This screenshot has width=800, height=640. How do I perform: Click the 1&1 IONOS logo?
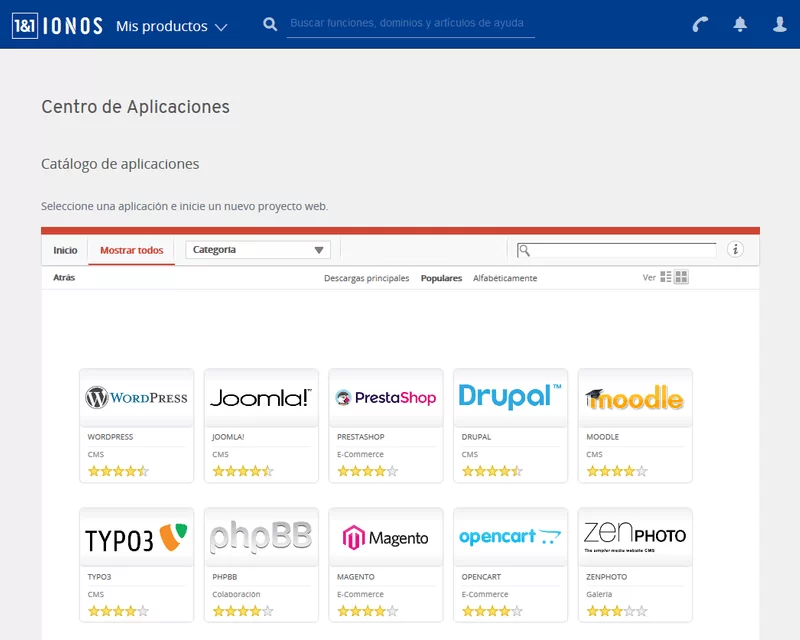pyautogui.click(x=57, y=26)
